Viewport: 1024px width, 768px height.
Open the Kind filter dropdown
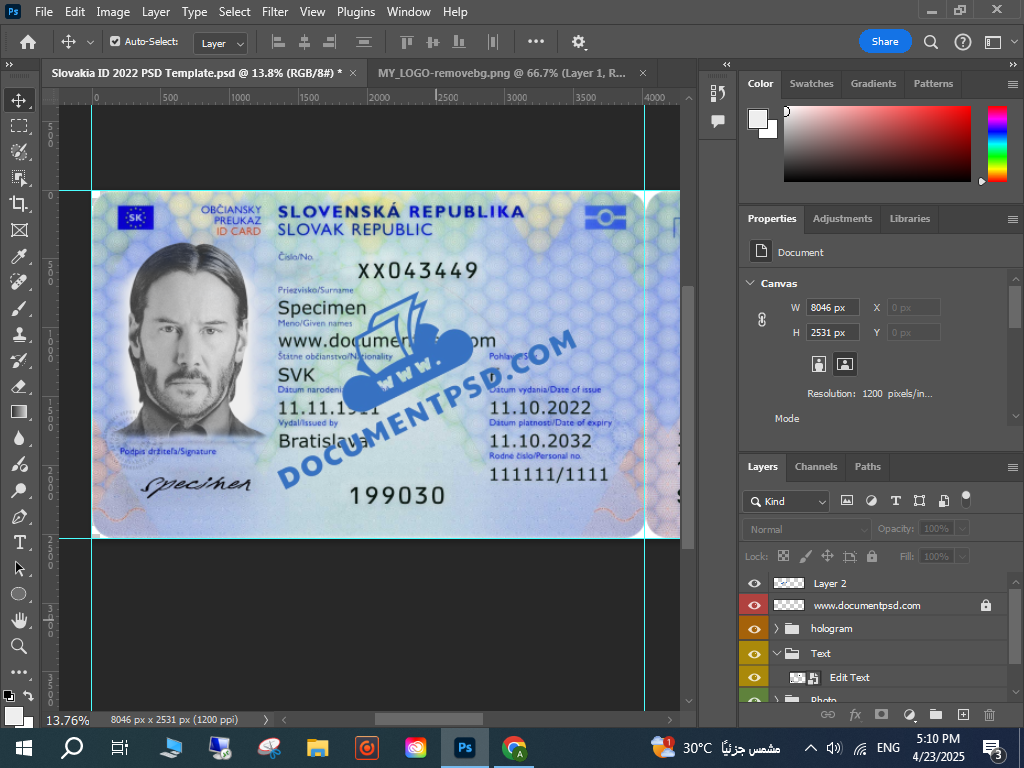[786, 502]
